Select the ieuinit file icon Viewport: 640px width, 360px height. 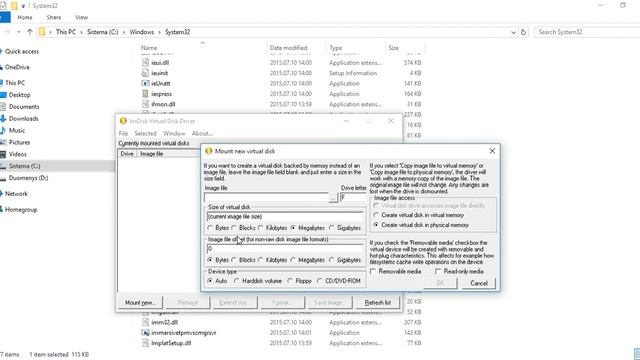click(x=145, y=73)
